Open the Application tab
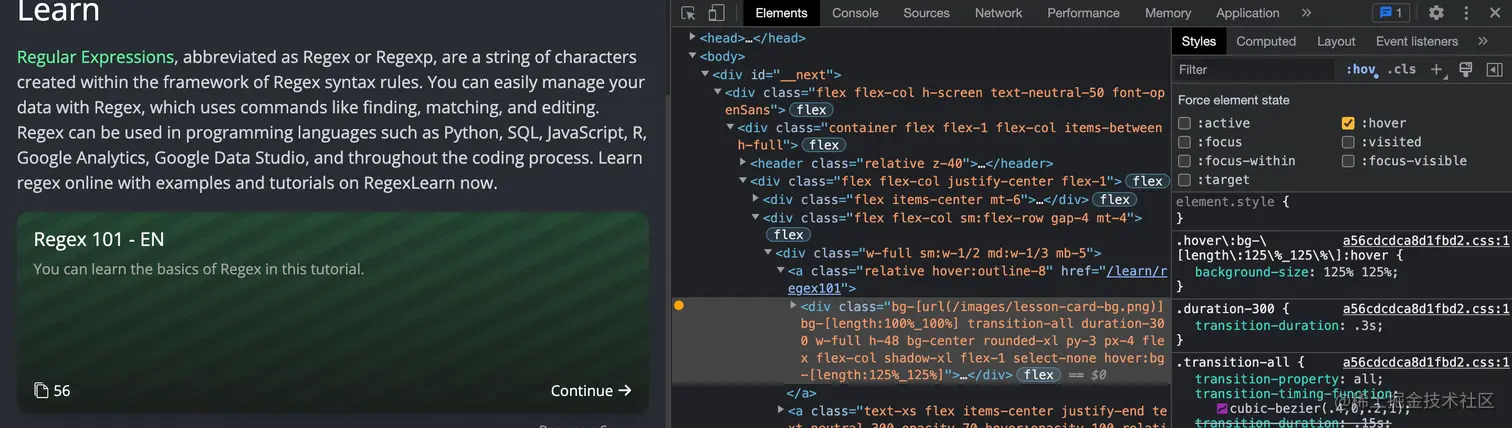The image size is (1512, 428). (1247, 13)
